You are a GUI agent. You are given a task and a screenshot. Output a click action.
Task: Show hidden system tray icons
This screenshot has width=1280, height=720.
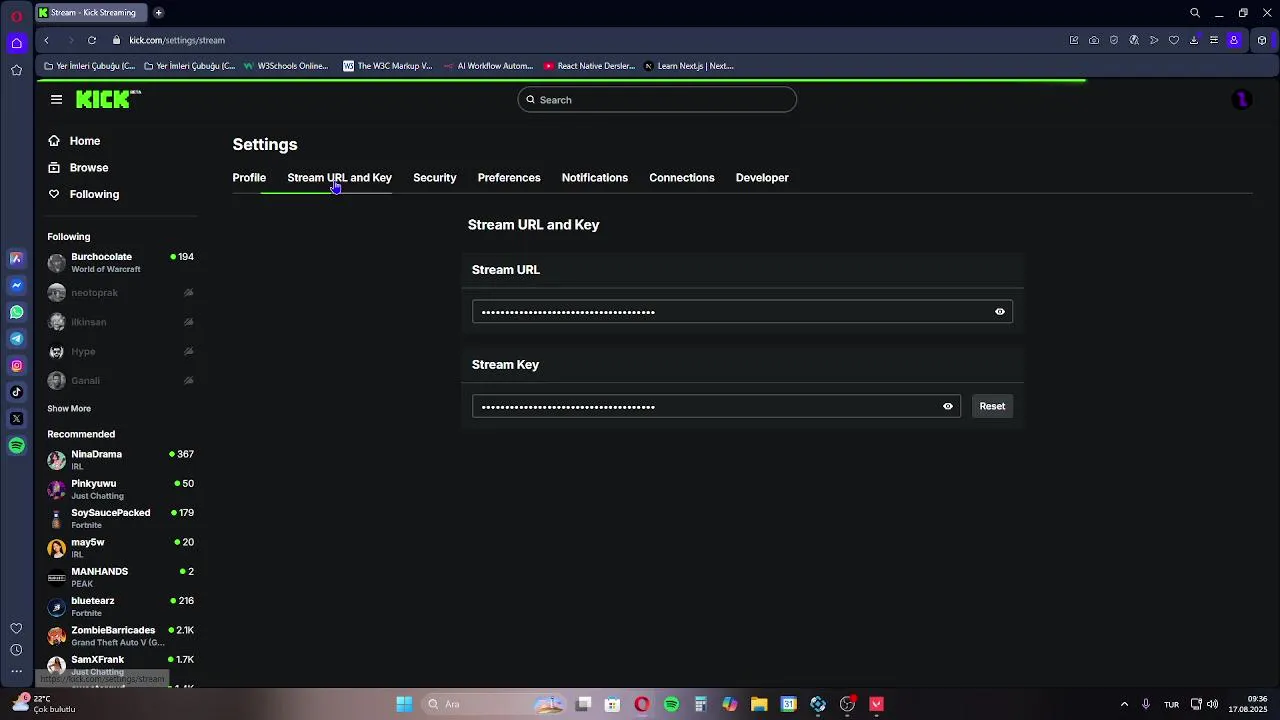1124,704
